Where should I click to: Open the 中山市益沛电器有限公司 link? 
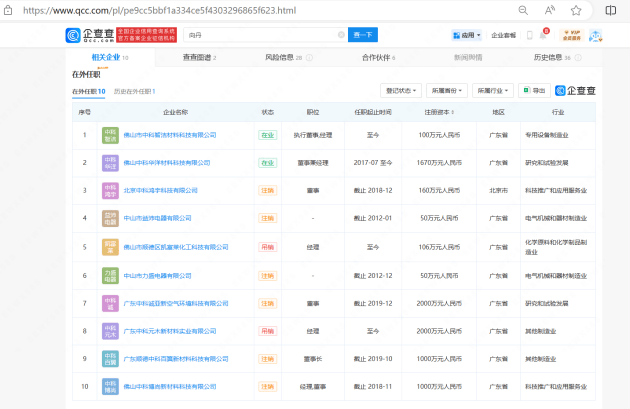[x=157, y=218]
